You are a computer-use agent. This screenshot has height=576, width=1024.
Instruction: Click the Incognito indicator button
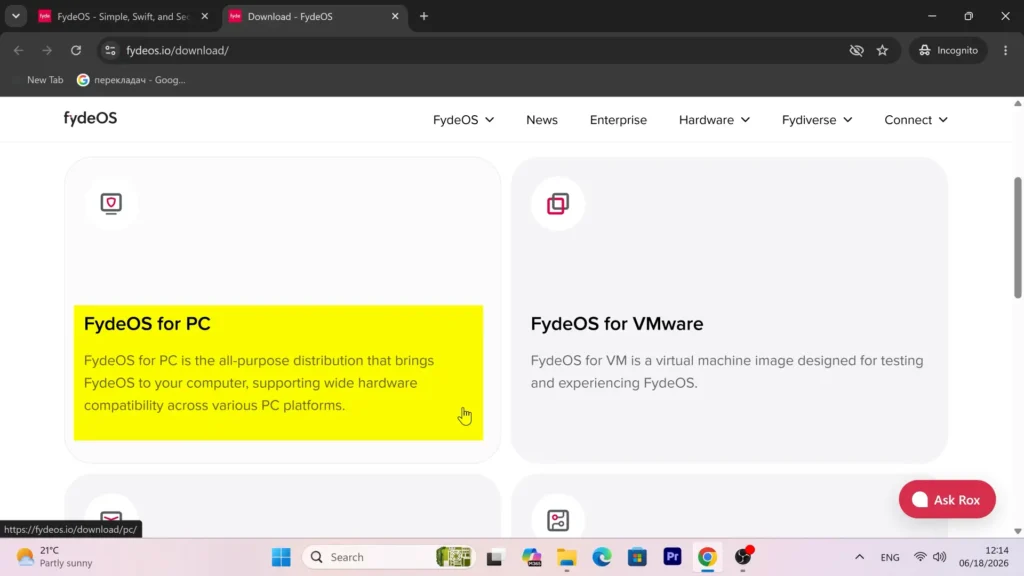[948, 50]
